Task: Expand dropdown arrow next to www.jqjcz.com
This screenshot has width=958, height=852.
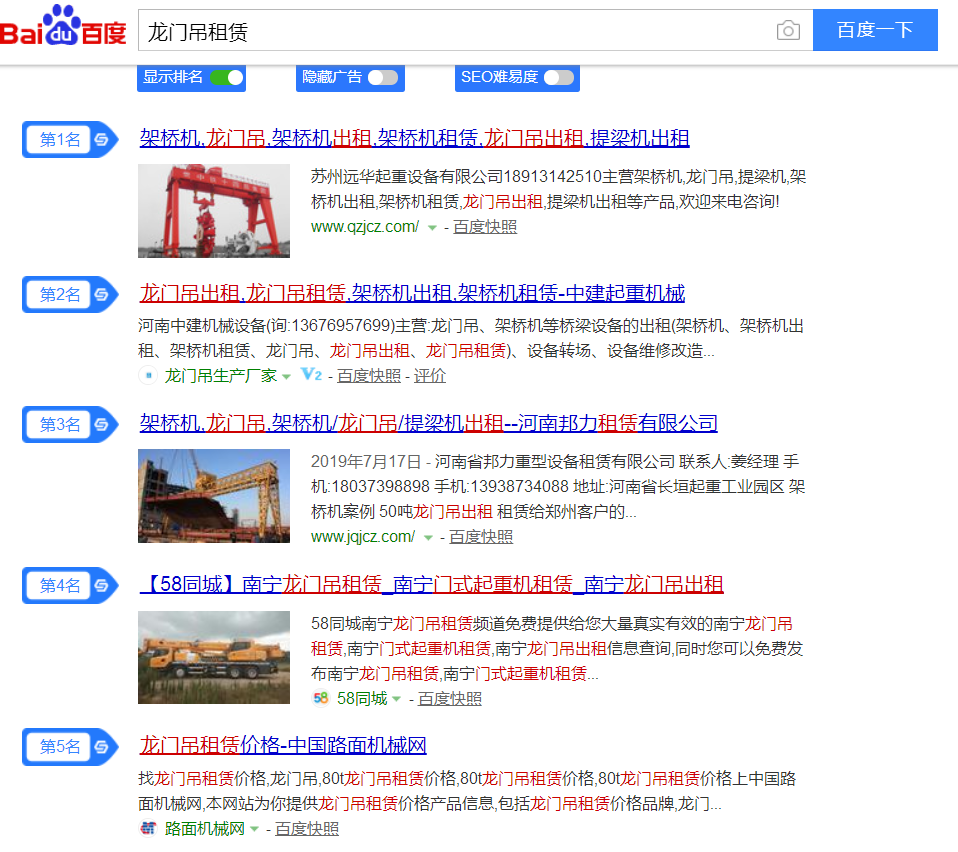Action: (x=428, y=538)
